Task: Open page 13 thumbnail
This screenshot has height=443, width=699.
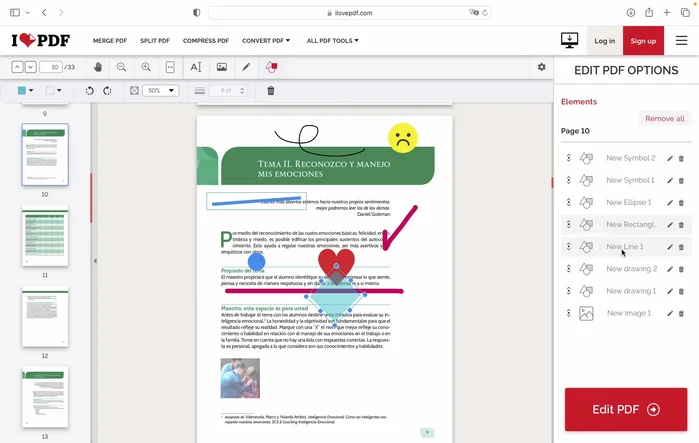Action: tap(45, 397)
